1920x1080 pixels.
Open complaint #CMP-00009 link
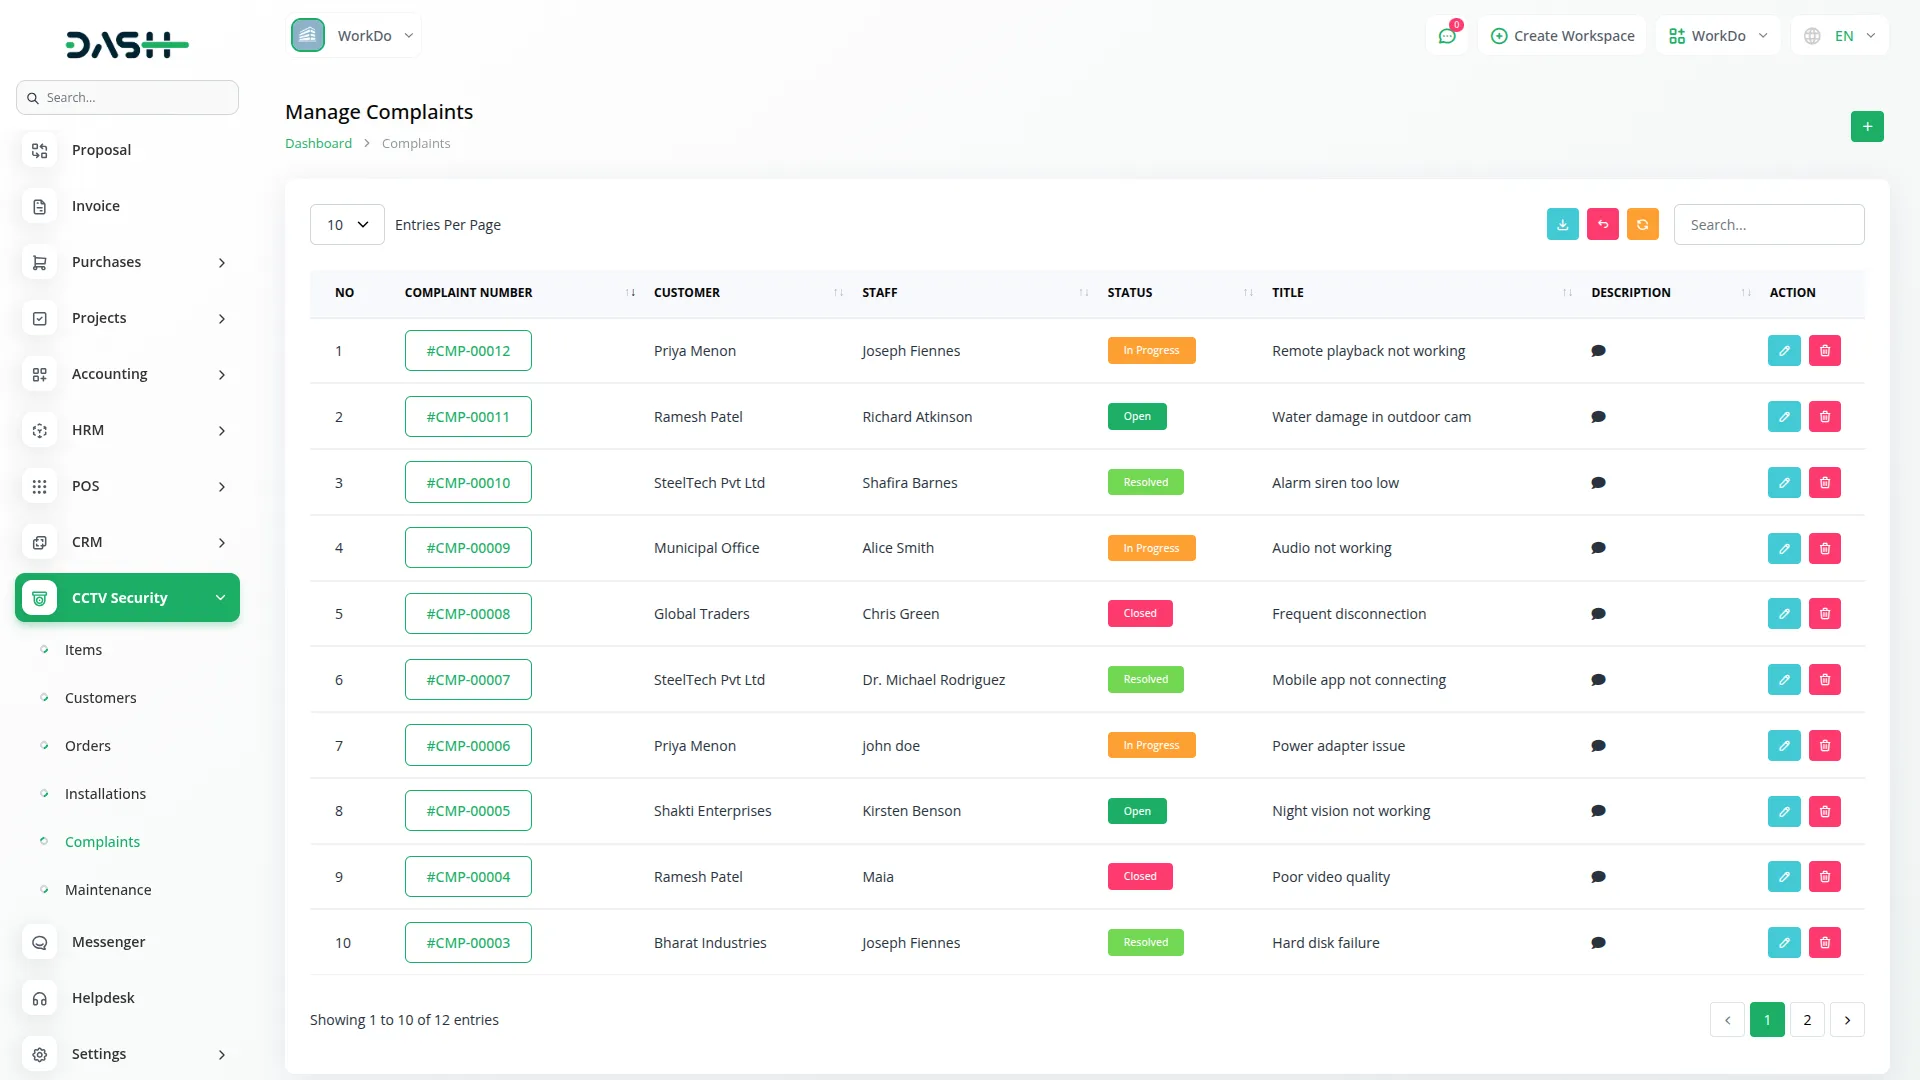[x=468, y=548]
